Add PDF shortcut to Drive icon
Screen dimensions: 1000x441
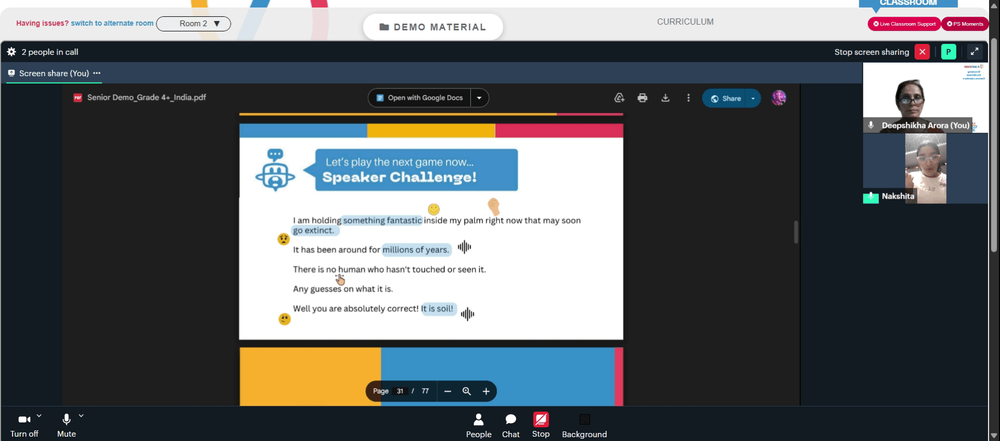619,98
